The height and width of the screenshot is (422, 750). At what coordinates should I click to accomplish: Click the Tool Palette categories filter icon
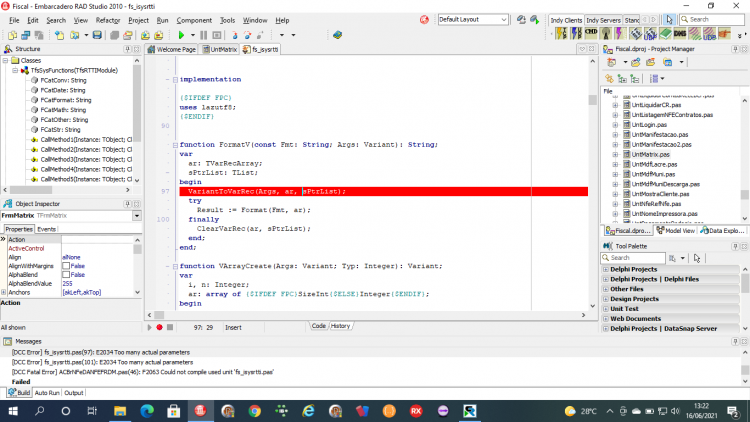pyautogui.click(x=673, y=258)
